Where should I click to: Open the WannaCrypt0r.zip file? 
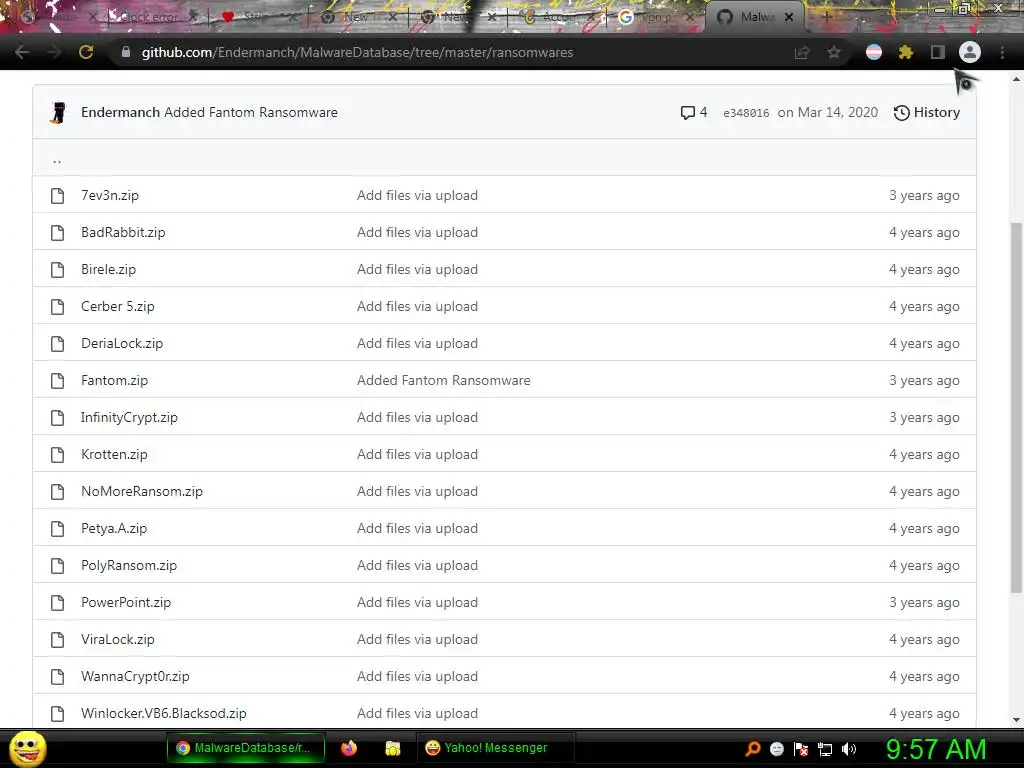135,677
